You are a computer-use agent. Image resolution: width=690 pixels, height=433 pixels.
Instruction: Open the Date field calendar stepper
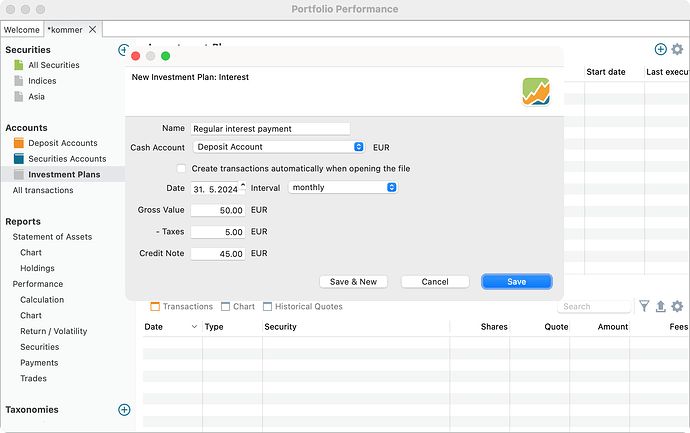243,185
